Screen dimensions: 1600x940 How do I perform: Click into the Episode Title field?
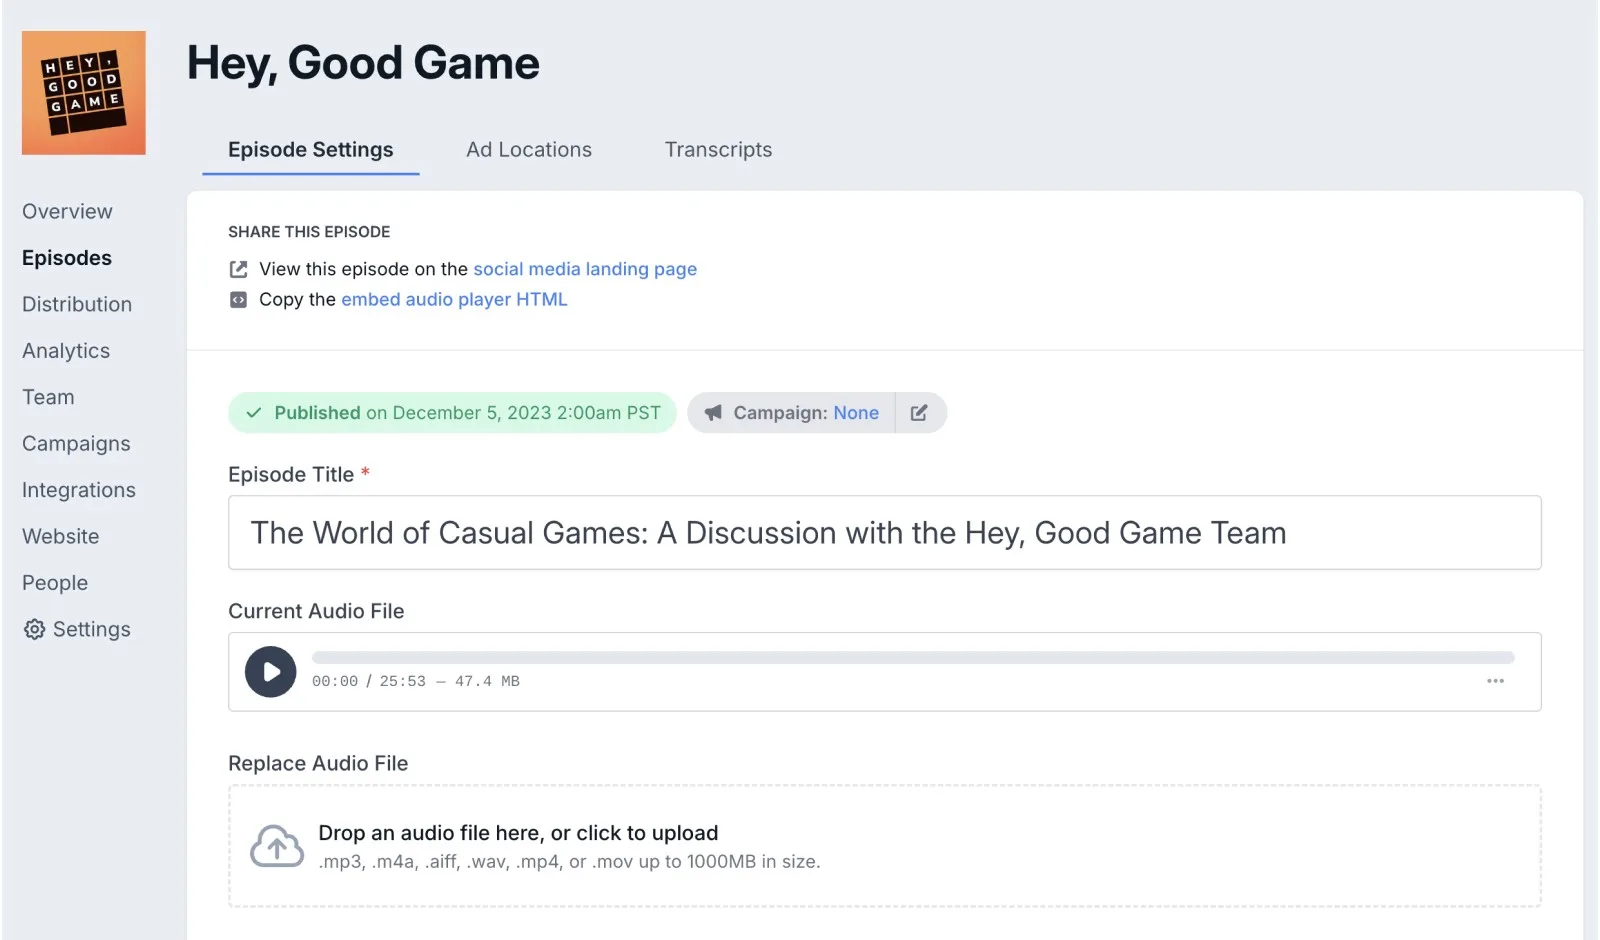tap(884, 533)
